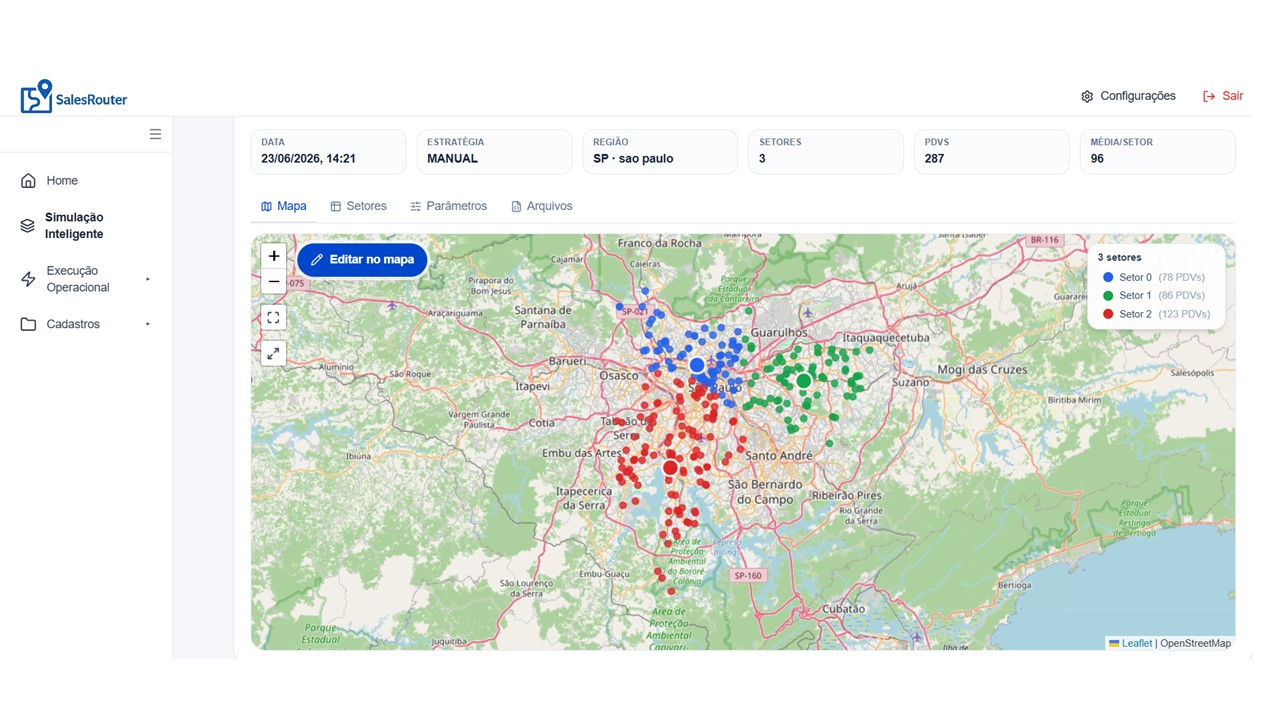1280x720 pixels.
Task: Click the blue Setor 0 legend dot
Action: (x=1108, y=277)
